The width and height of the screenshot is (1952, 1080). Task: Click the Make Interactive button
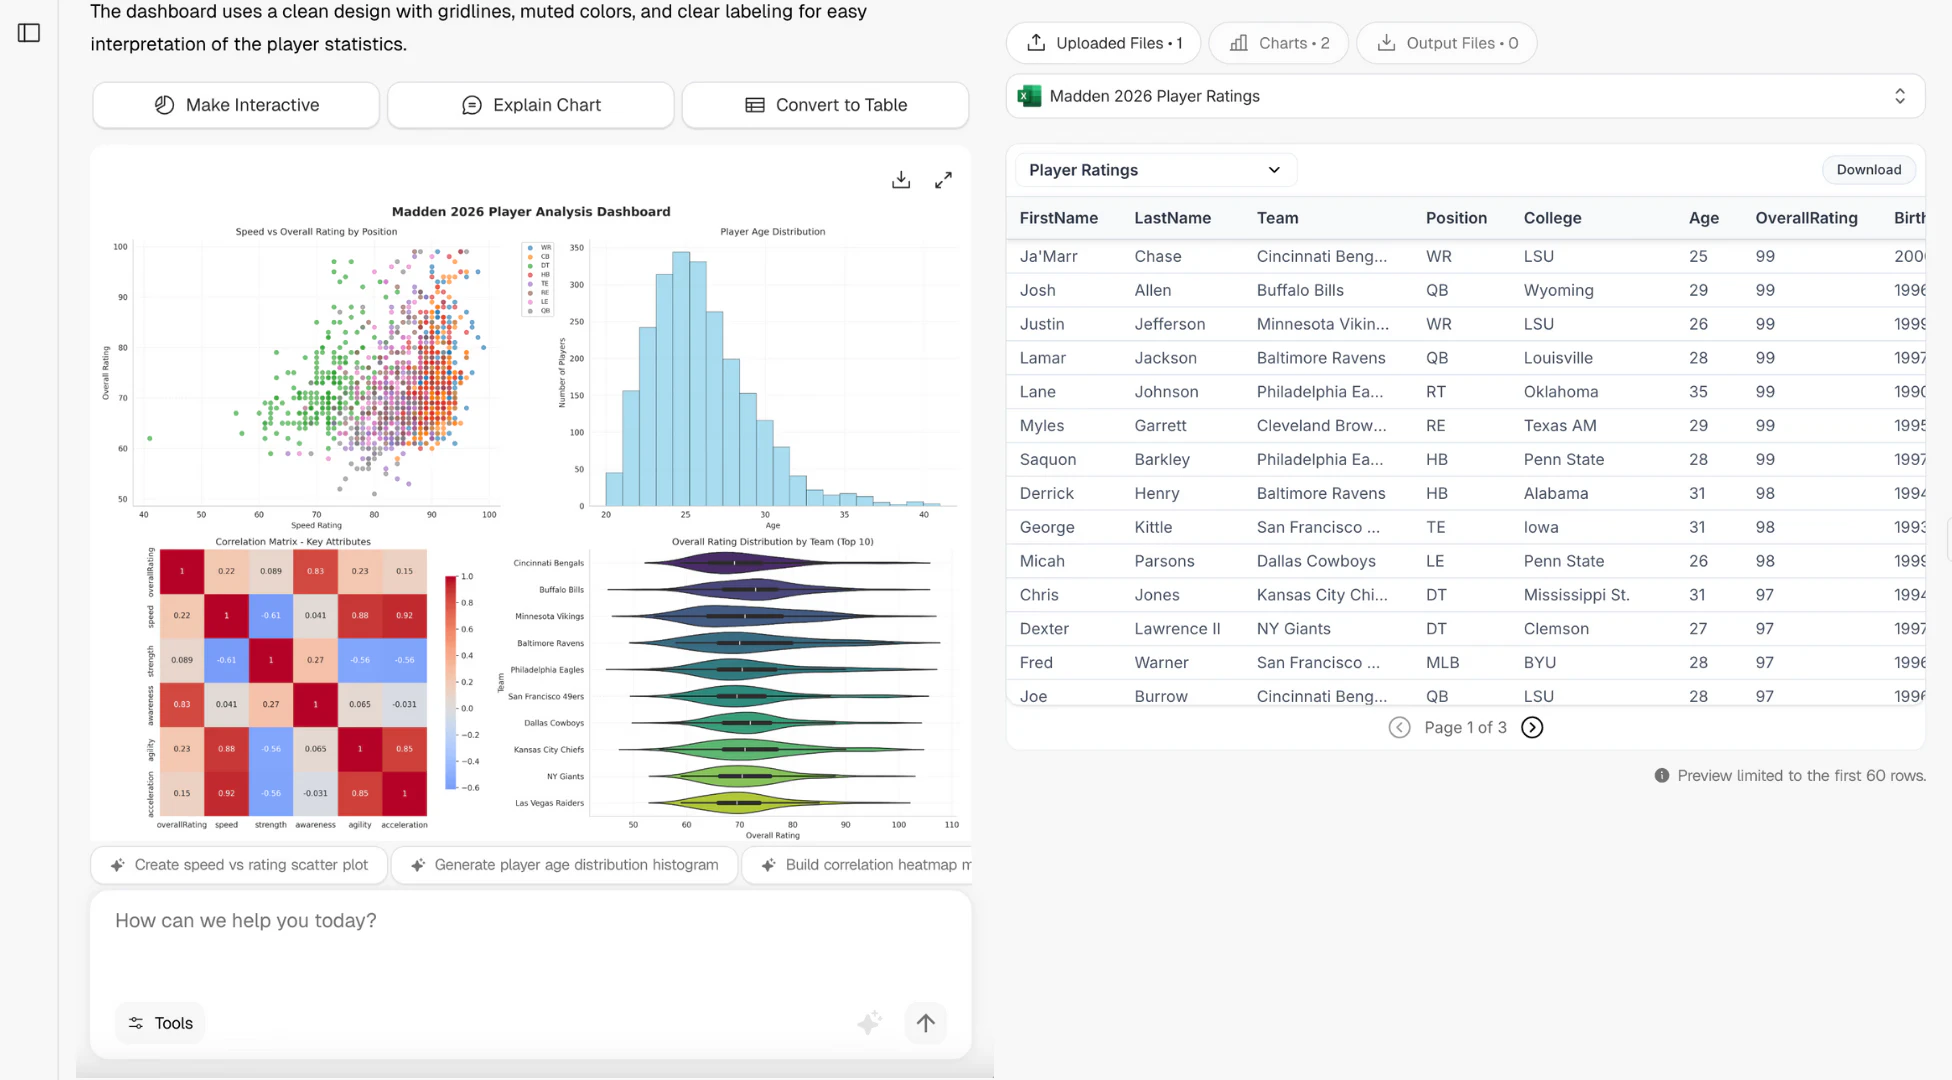236,105
